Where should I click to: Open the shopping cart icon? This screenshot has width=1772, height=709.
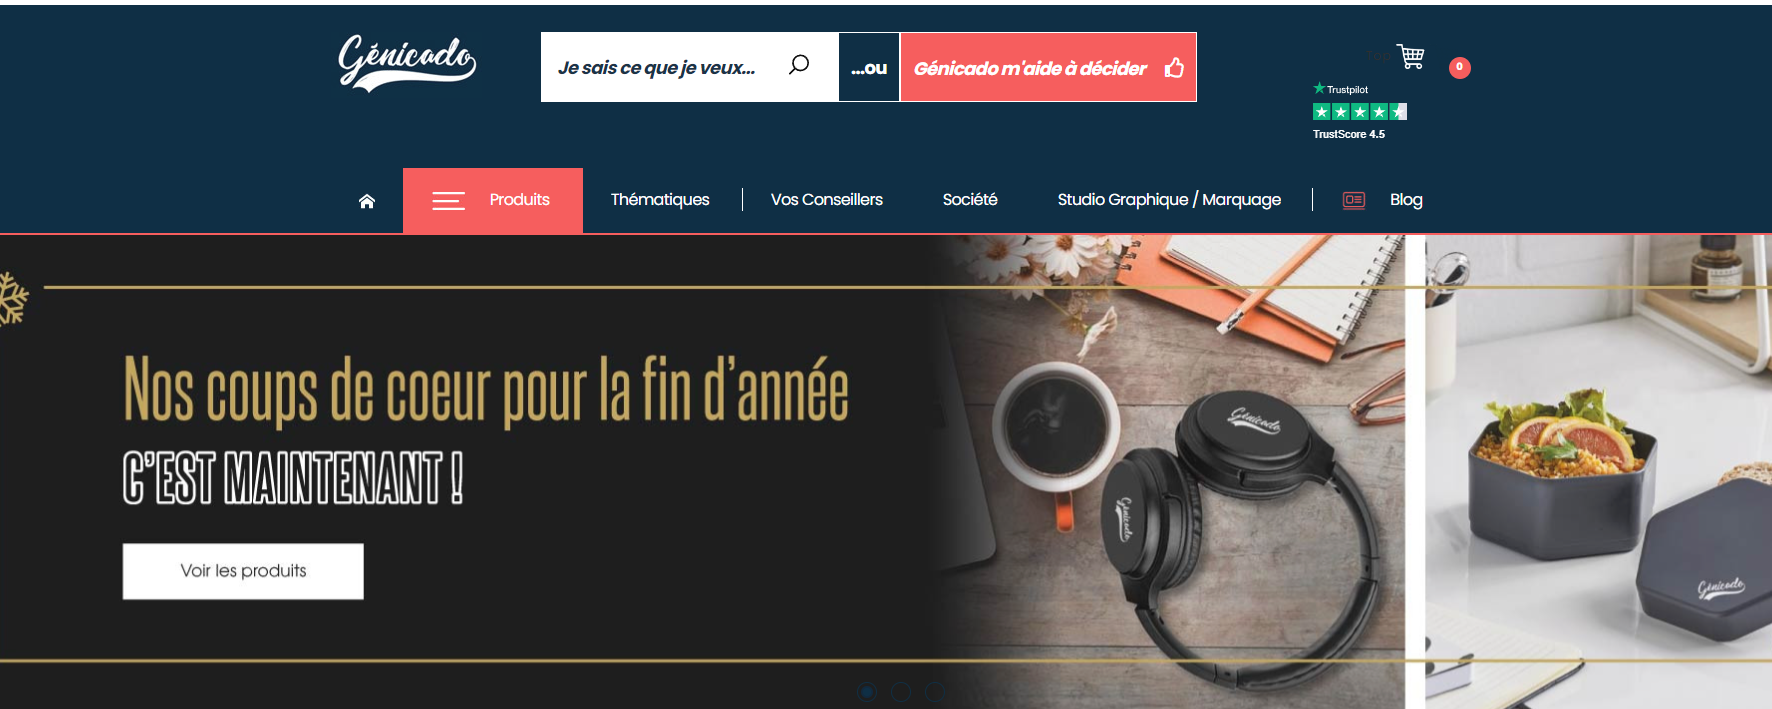pos(1411,57)
